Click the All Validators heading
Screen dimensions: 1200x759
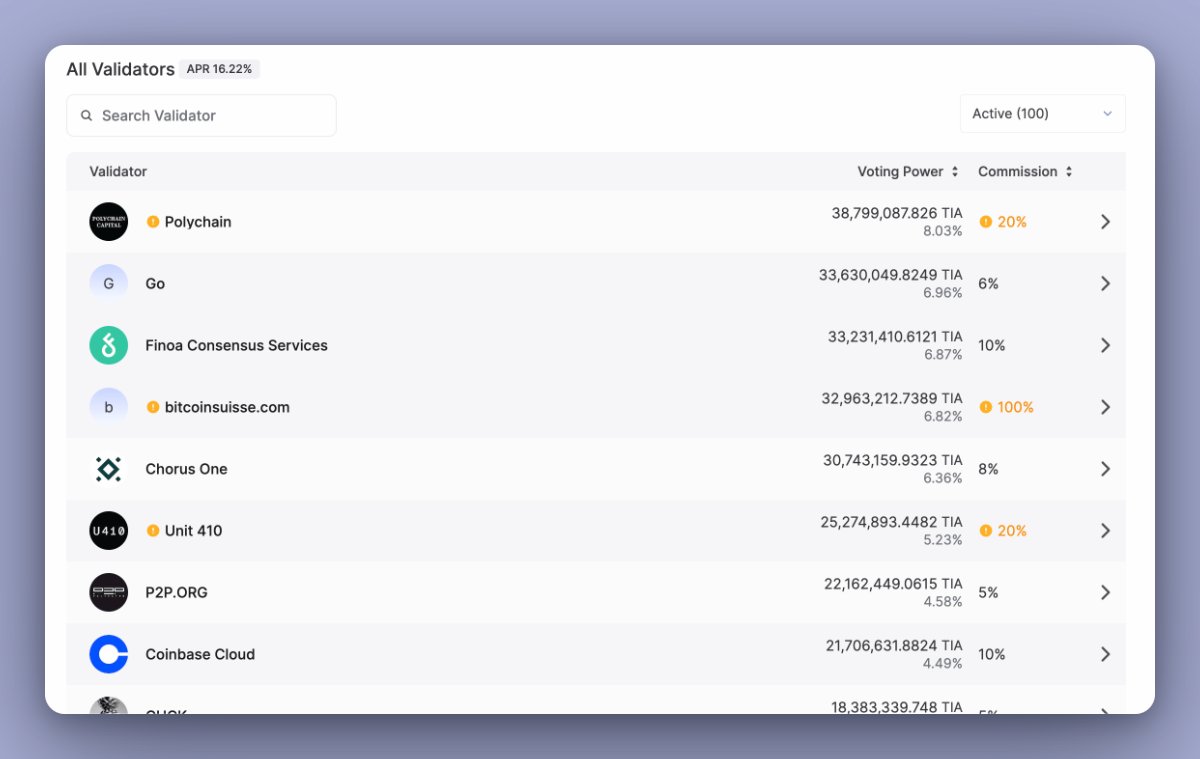click(120, 70)
